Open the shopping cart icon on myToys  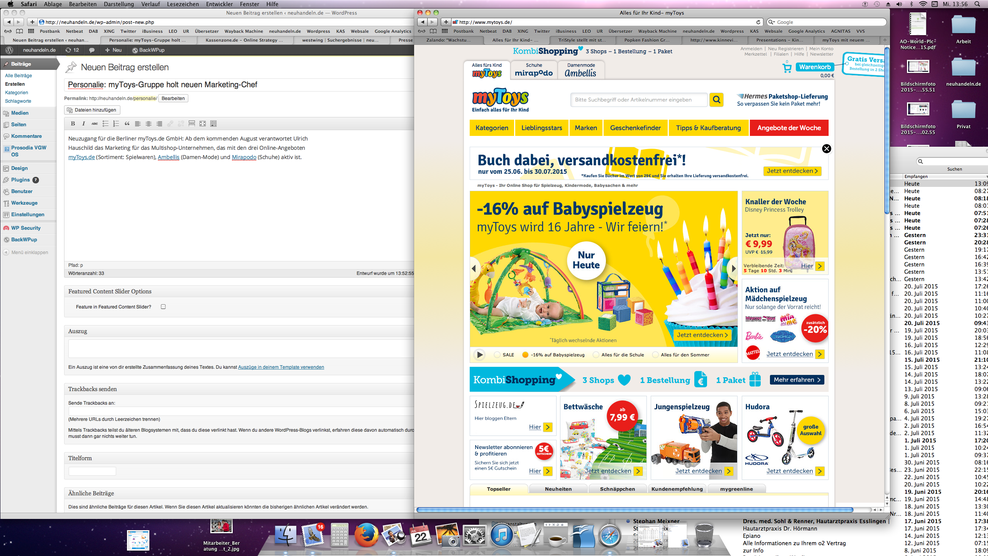click(786, 67)
